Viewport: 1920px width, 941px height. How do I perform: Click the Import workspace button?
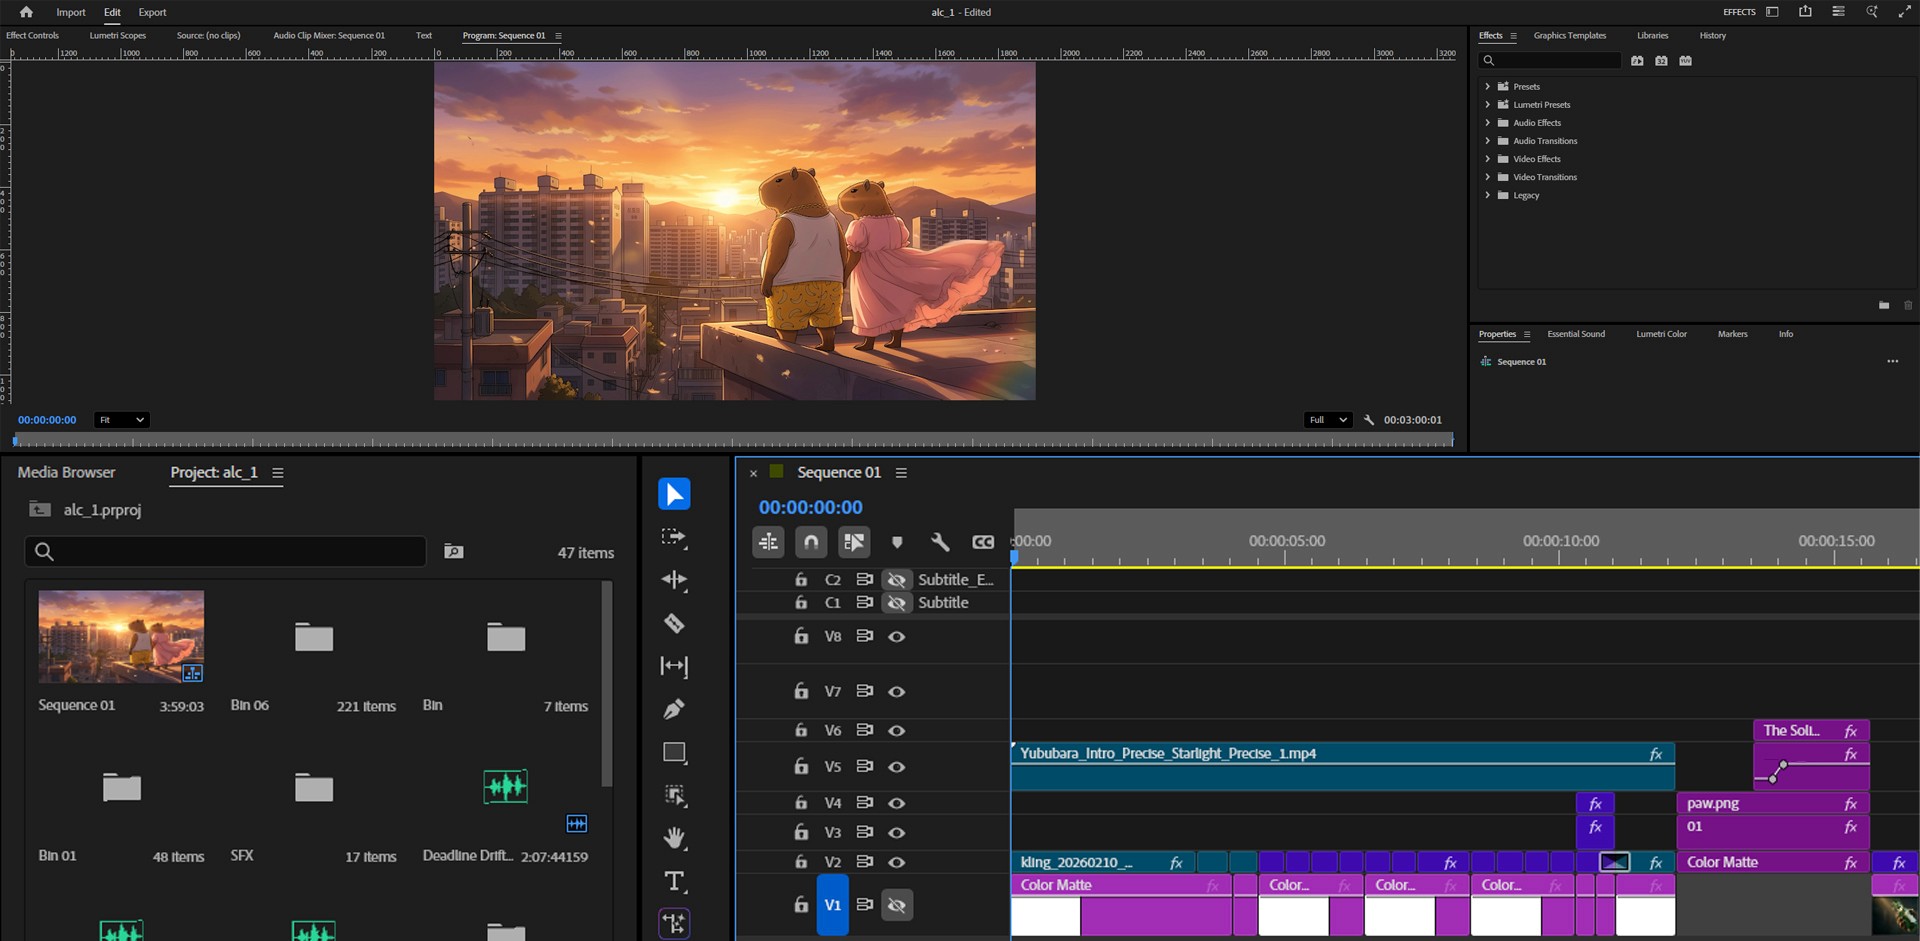[70, 12]
